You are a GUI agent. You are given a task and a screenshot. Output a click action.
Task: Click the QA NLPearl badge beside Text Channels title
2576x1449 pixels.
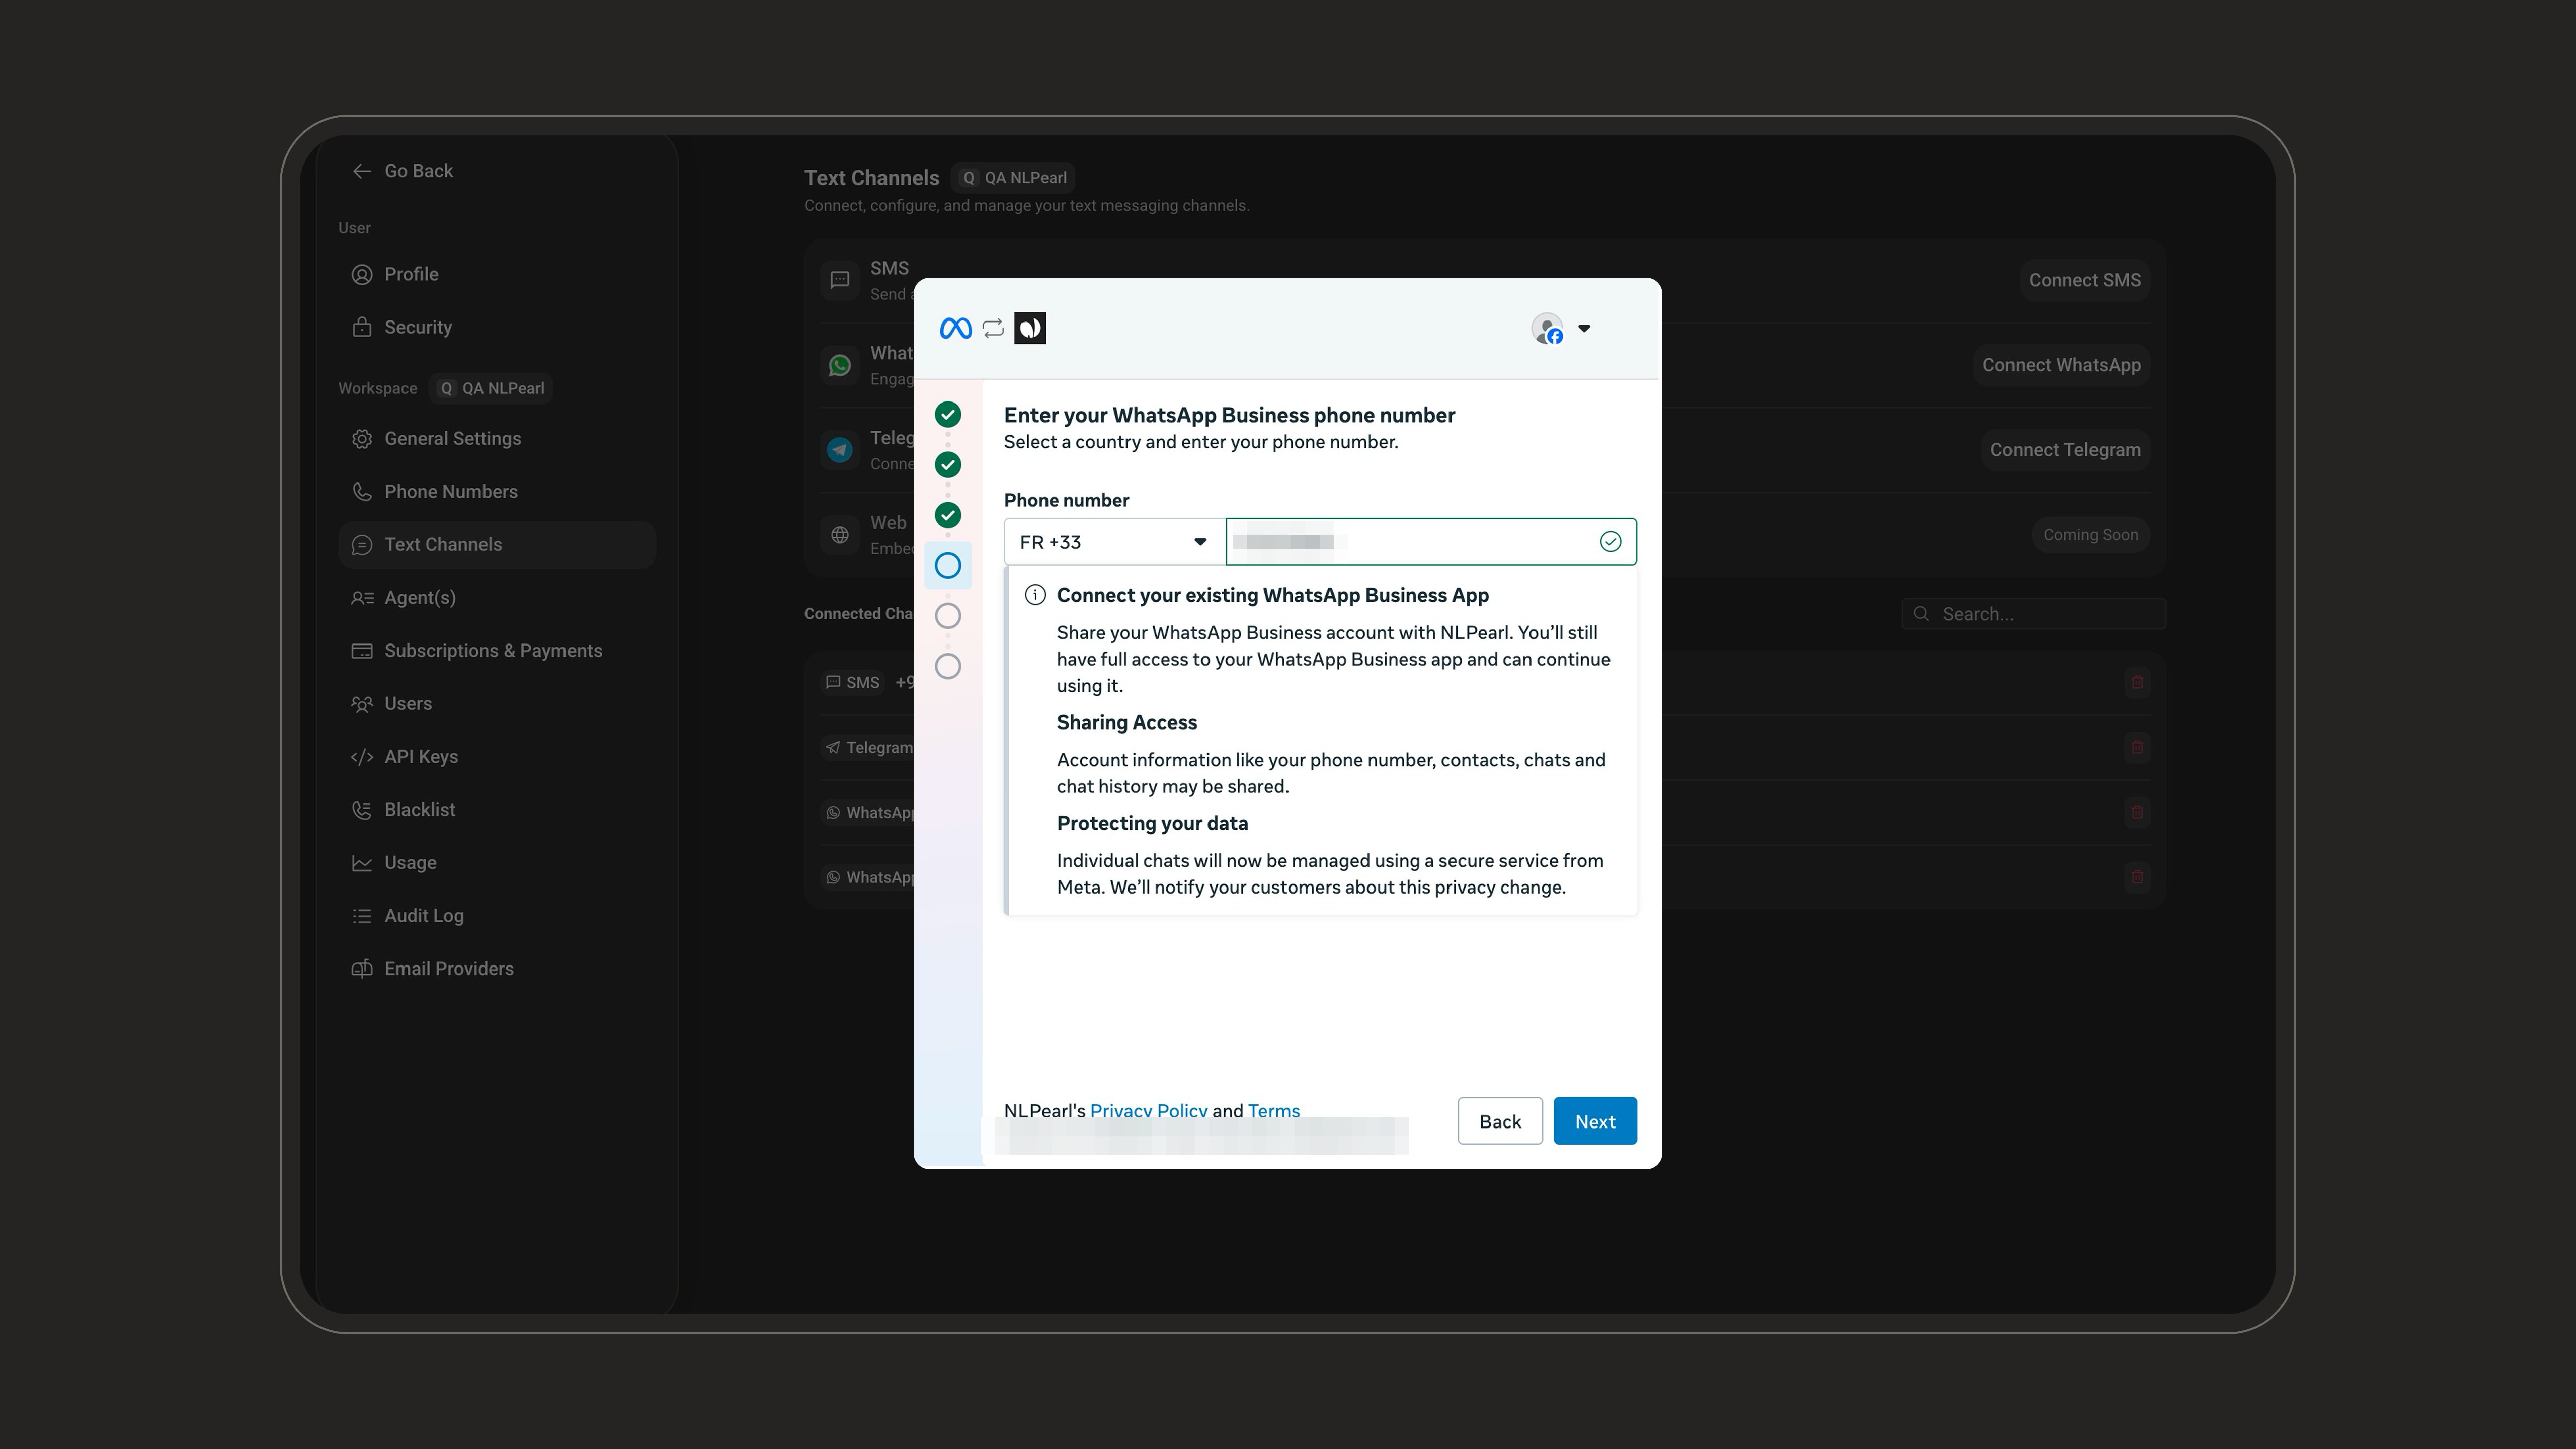1013,177
